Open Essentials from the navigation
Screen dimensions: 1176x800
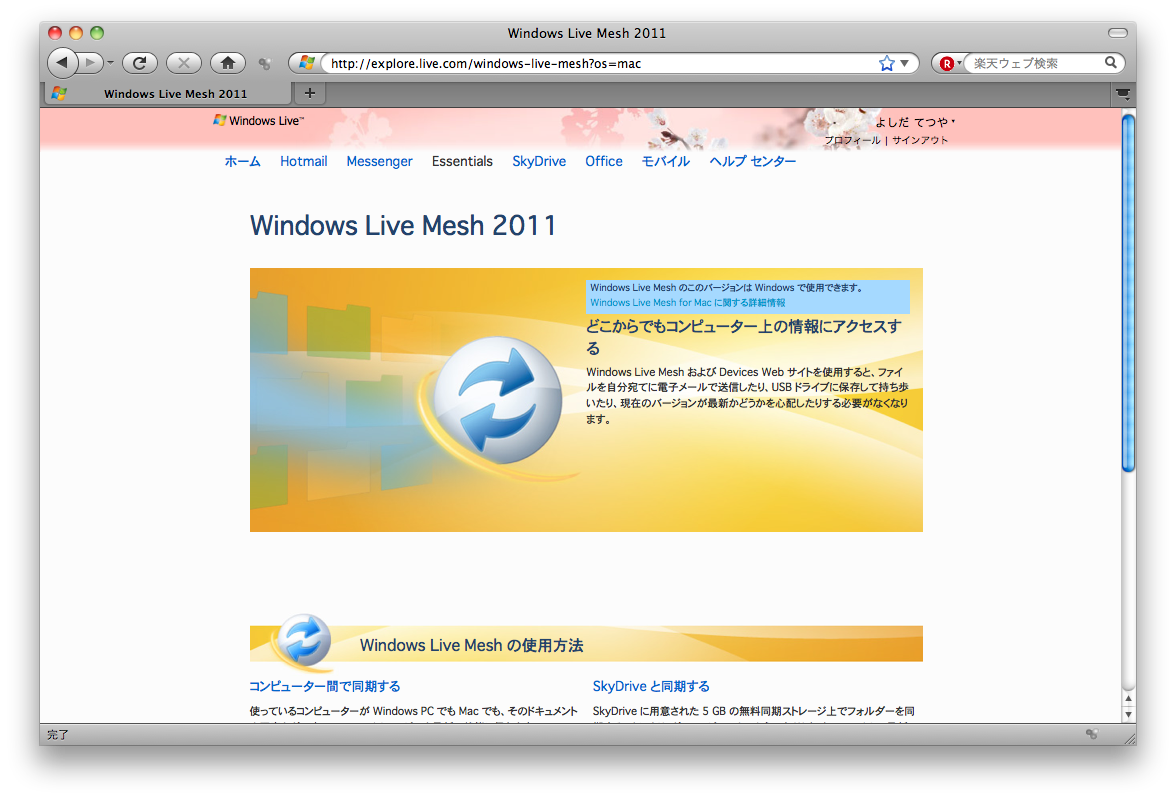462,161
